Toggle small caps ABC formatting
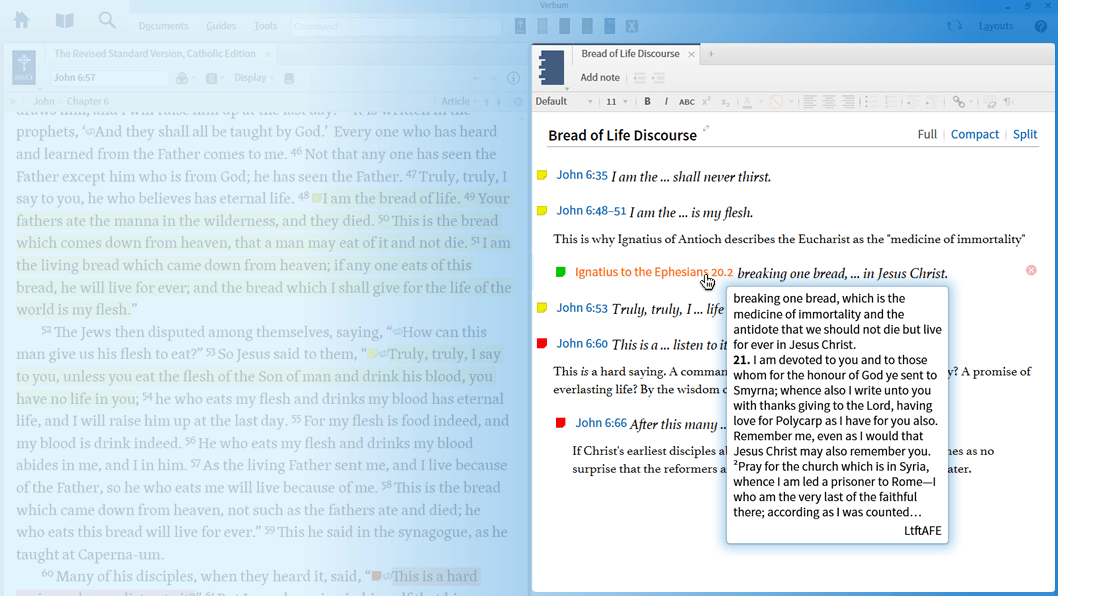Image resolution: width=1112 pixels, height=596 pixels. tap(686, 102)
